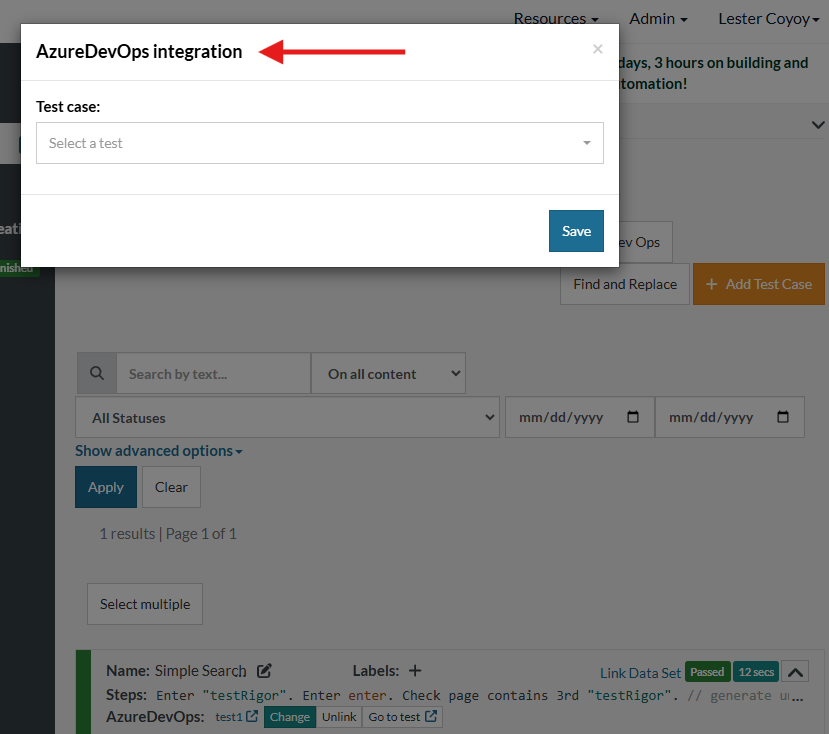Click the search magnifier icon
The image size is (829, 734).
[97, 374]
